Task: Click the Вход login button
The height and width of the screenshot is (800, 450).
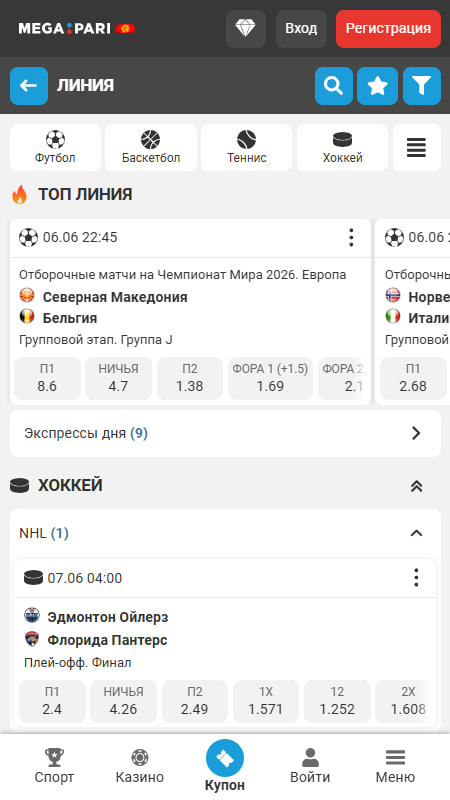Action: 301,29
